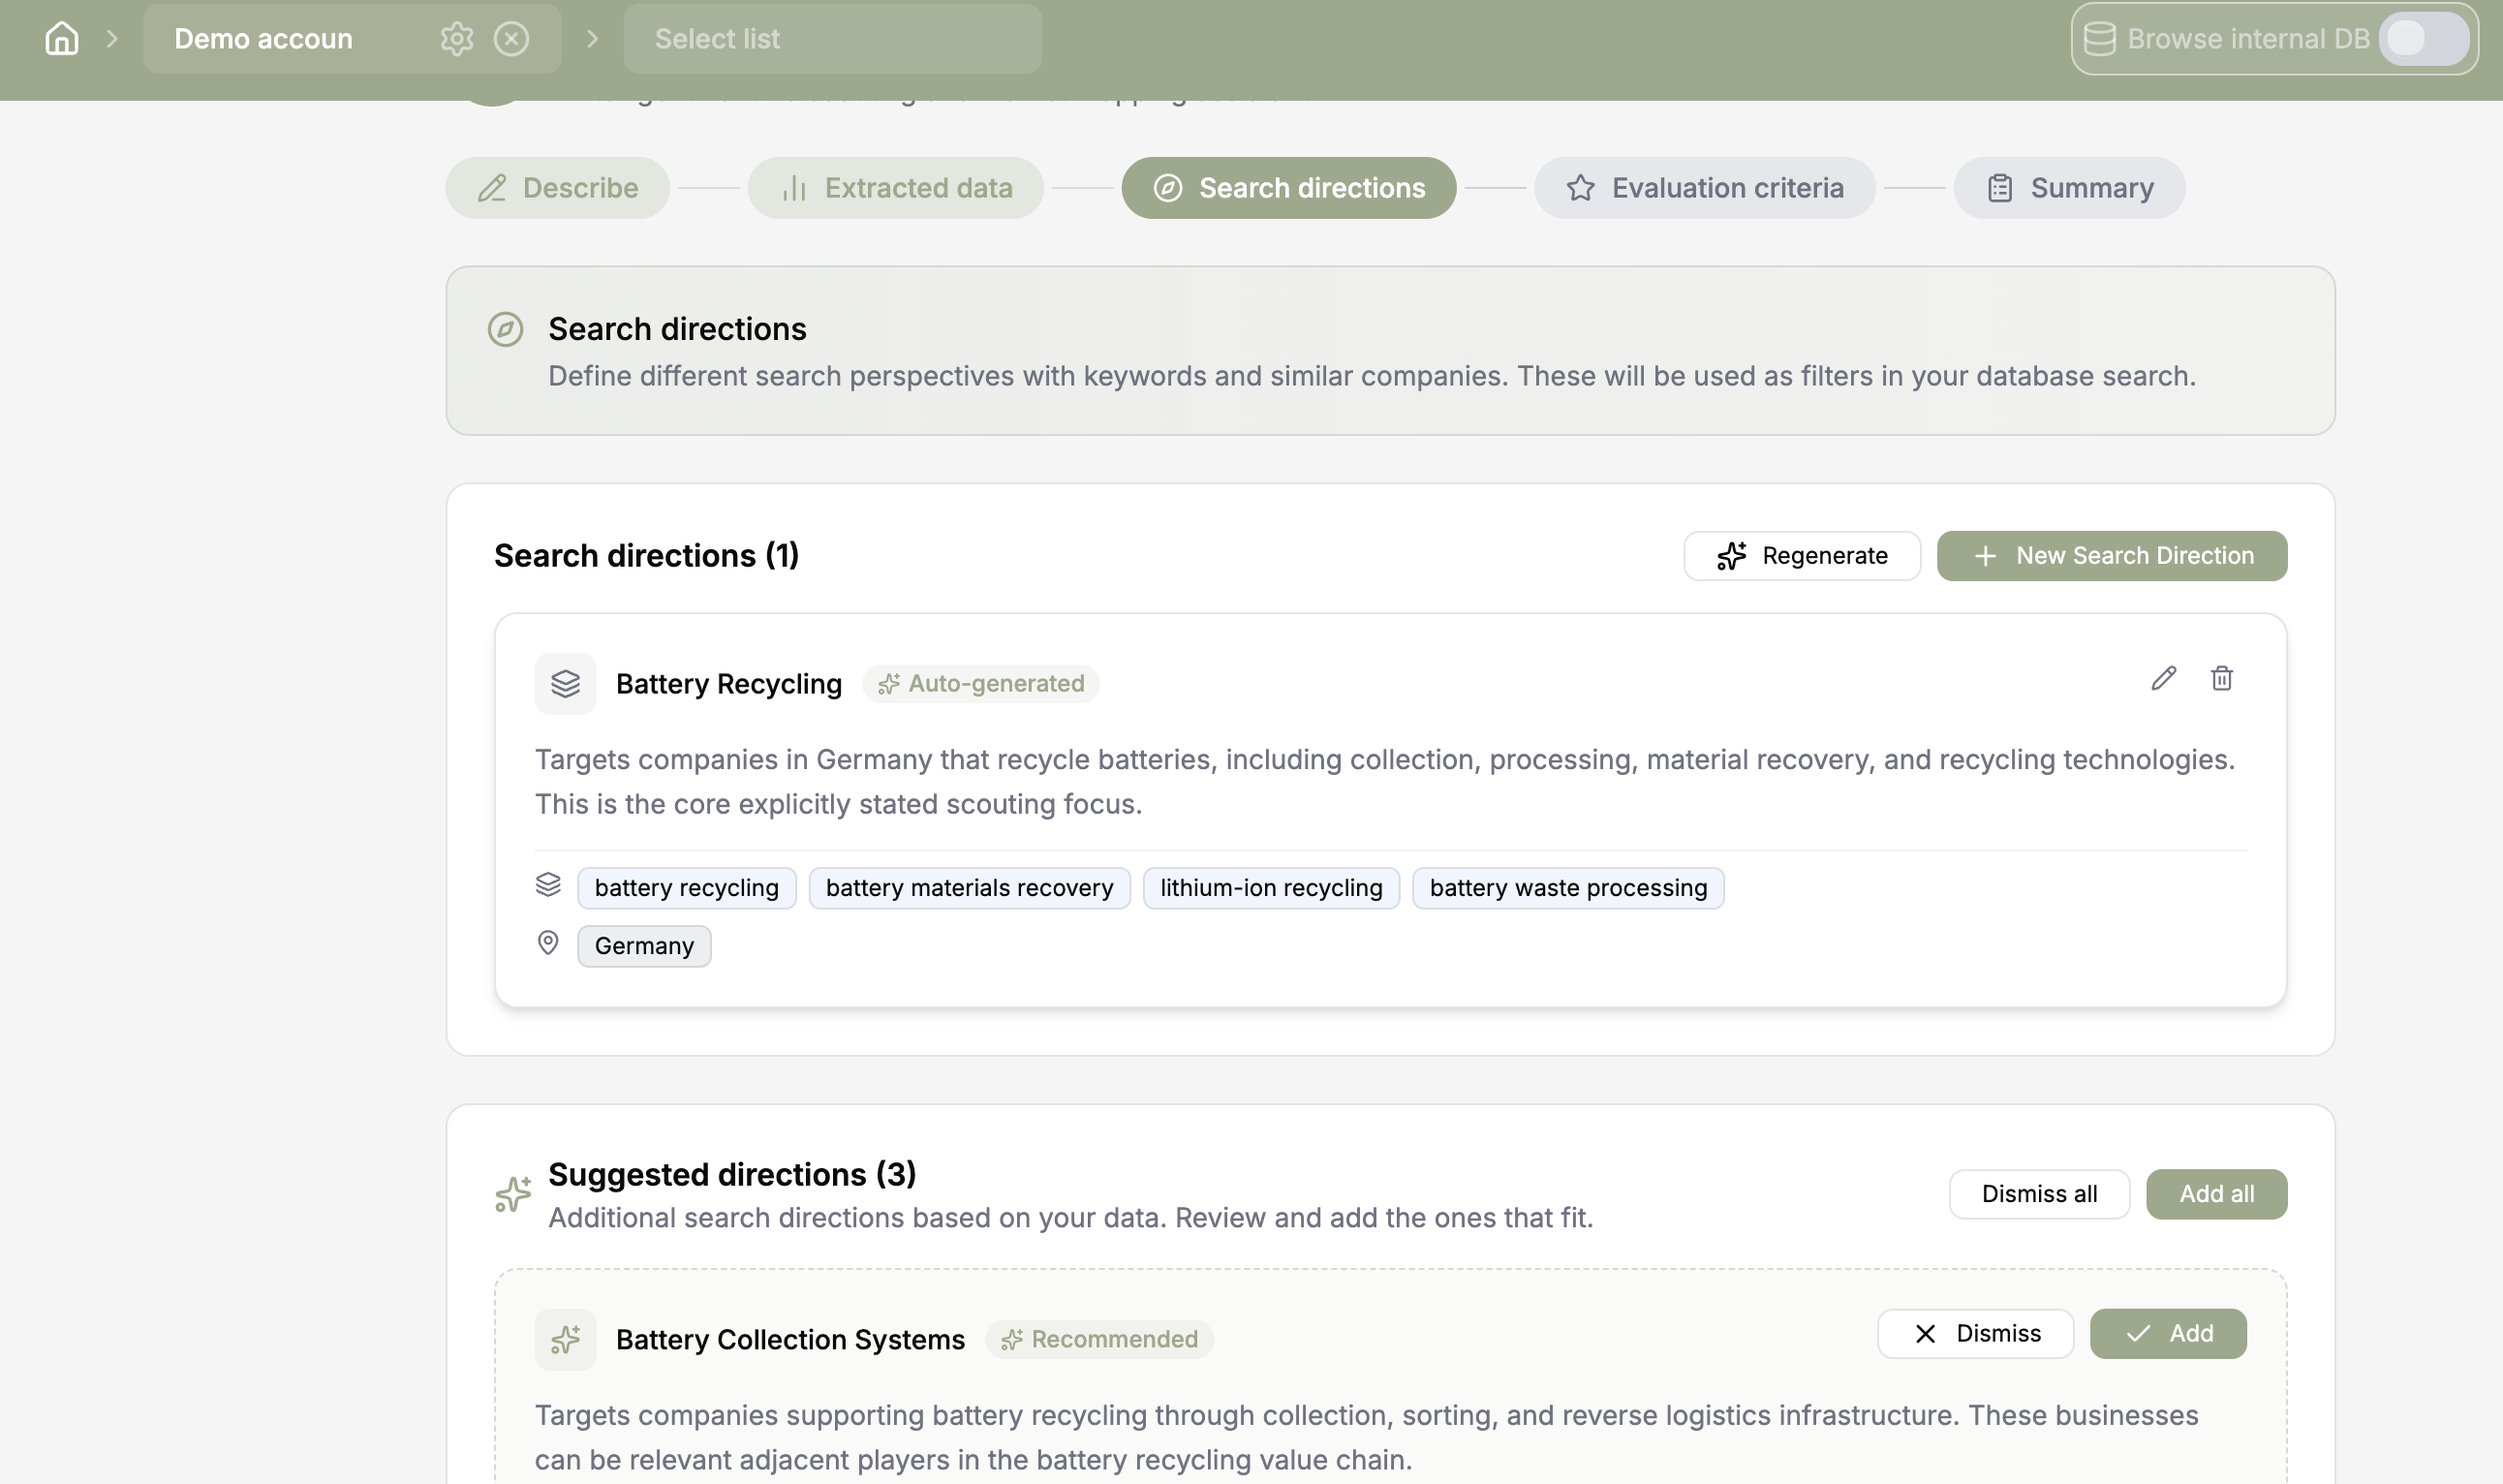Screen dimensions: 2503x1484
Task: Create a New Search Direction
Action: tap(2111, 556)
